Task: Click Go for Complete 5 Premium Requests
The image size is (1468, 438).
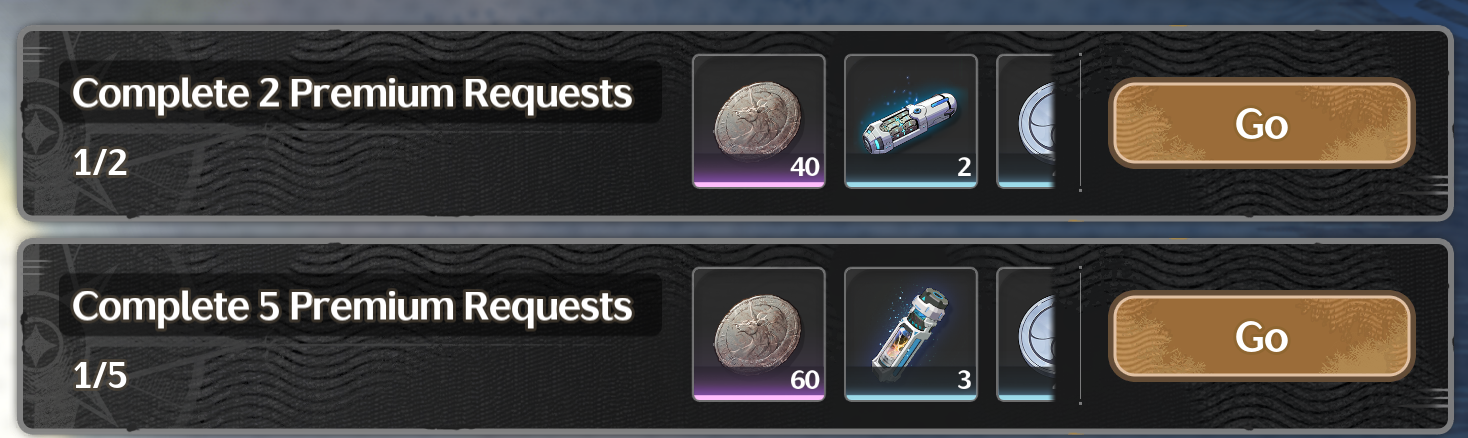Action: tap(1262, 337)
